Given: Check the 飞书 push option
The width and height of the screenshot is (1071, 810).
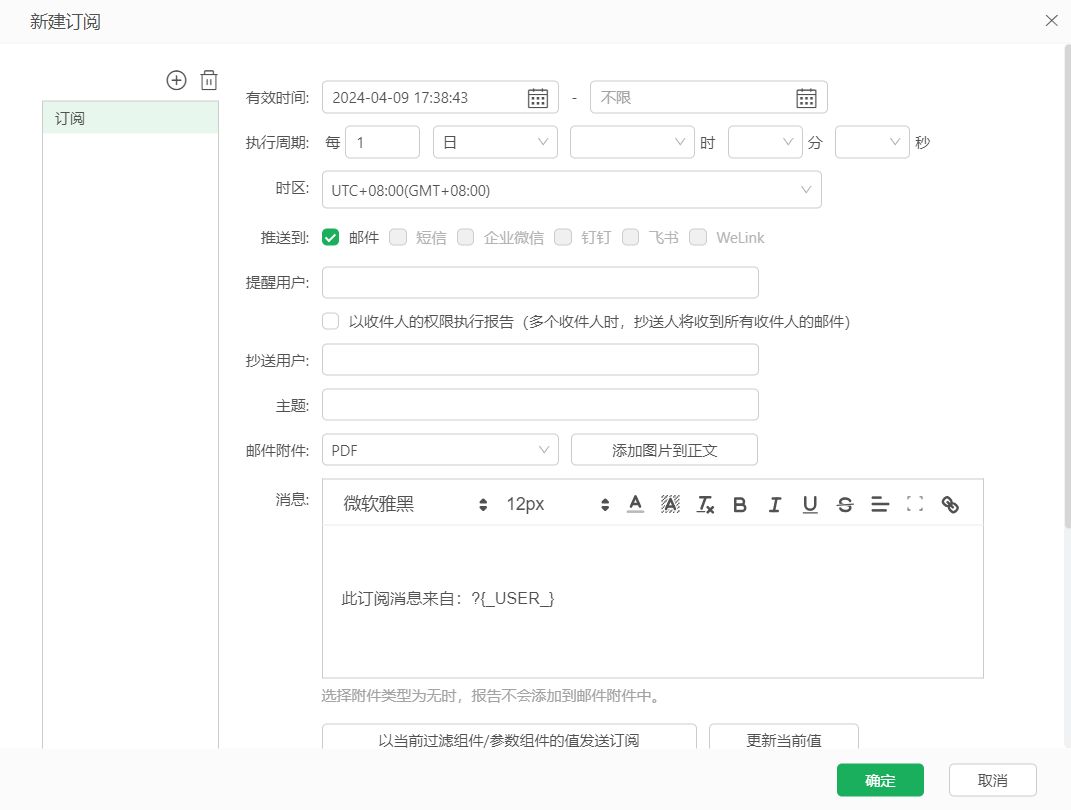Looking at the screenshot, I should point(630,237).
